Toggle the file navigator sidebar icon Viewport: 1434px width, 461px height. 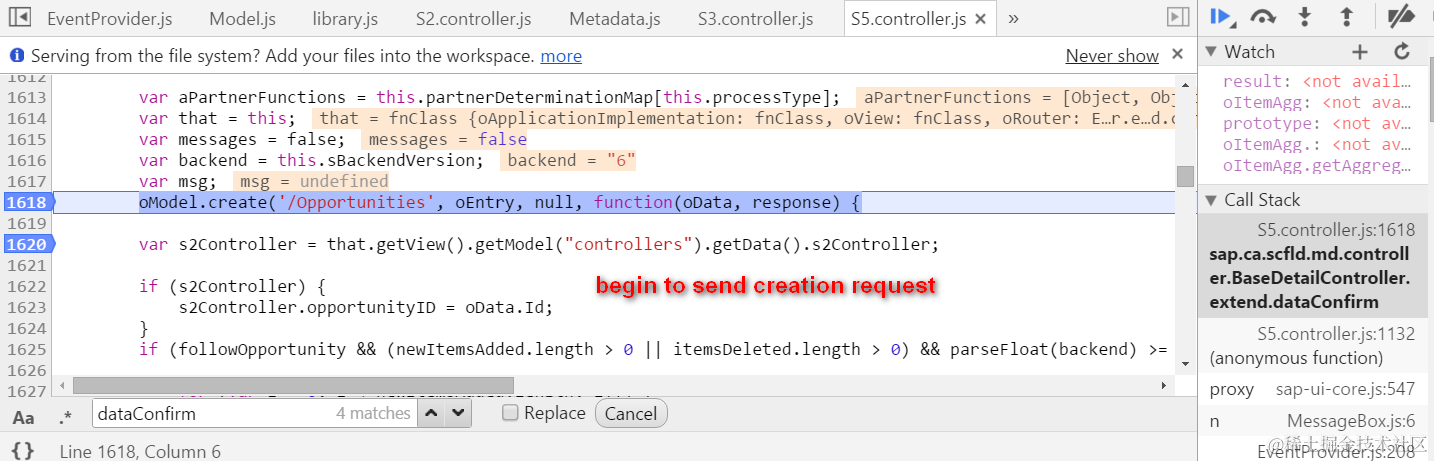19,18
